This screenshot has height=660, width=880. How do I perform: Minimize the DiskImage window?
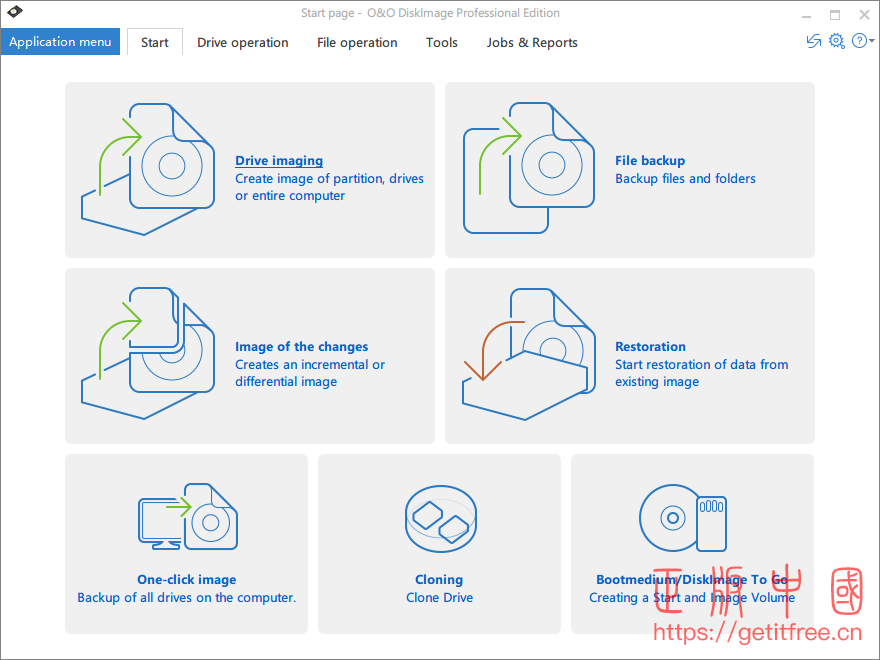click(806, 15)
